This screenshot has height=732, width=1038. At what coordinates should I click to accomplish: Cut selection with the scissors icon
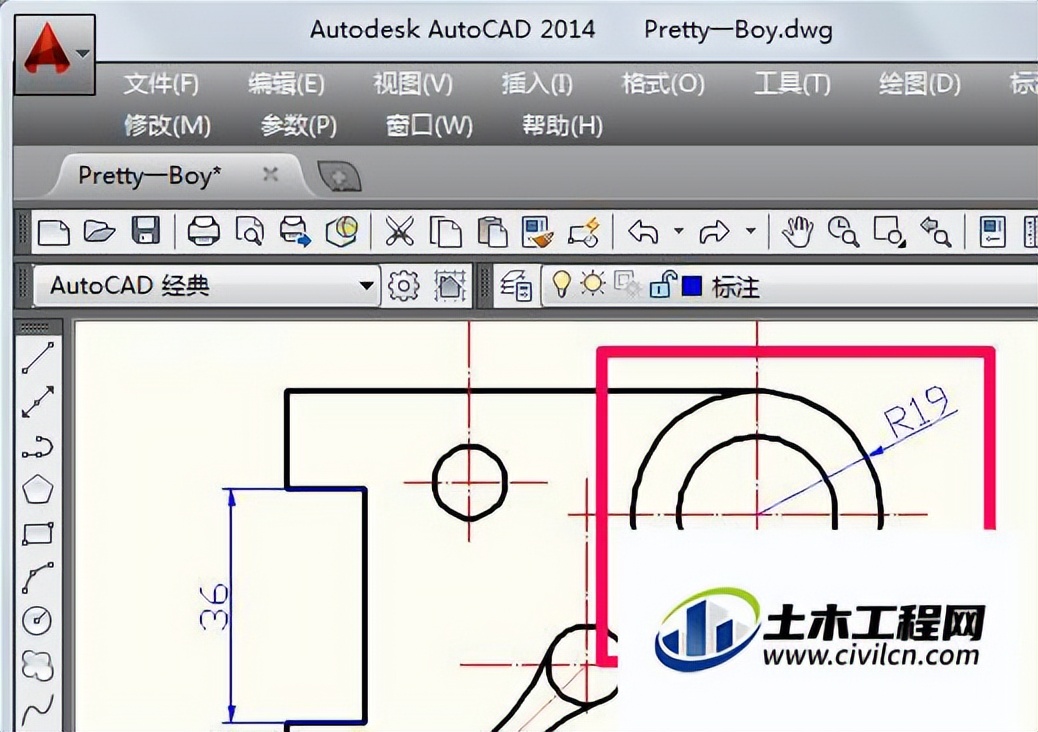pyautogui.click(x=399, y=232)
